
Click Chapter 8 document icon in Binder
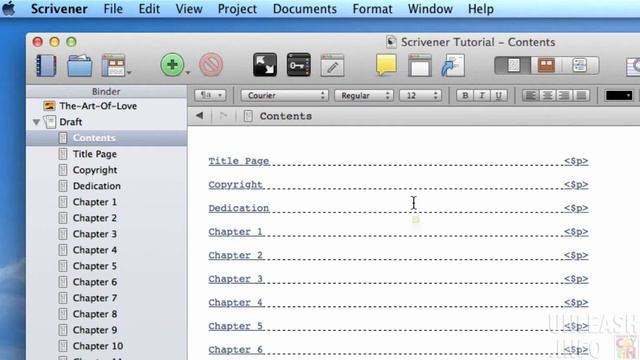point(62,314)
